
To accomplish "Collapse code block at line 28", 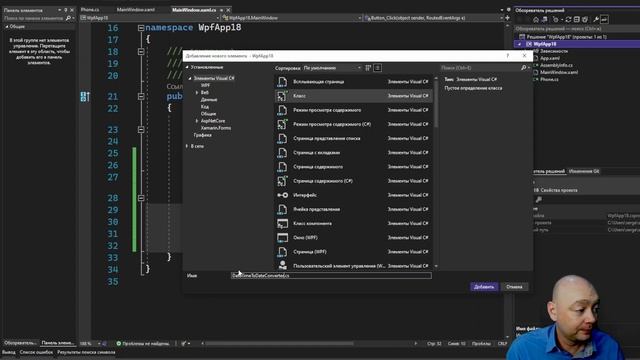I will 141,198.
